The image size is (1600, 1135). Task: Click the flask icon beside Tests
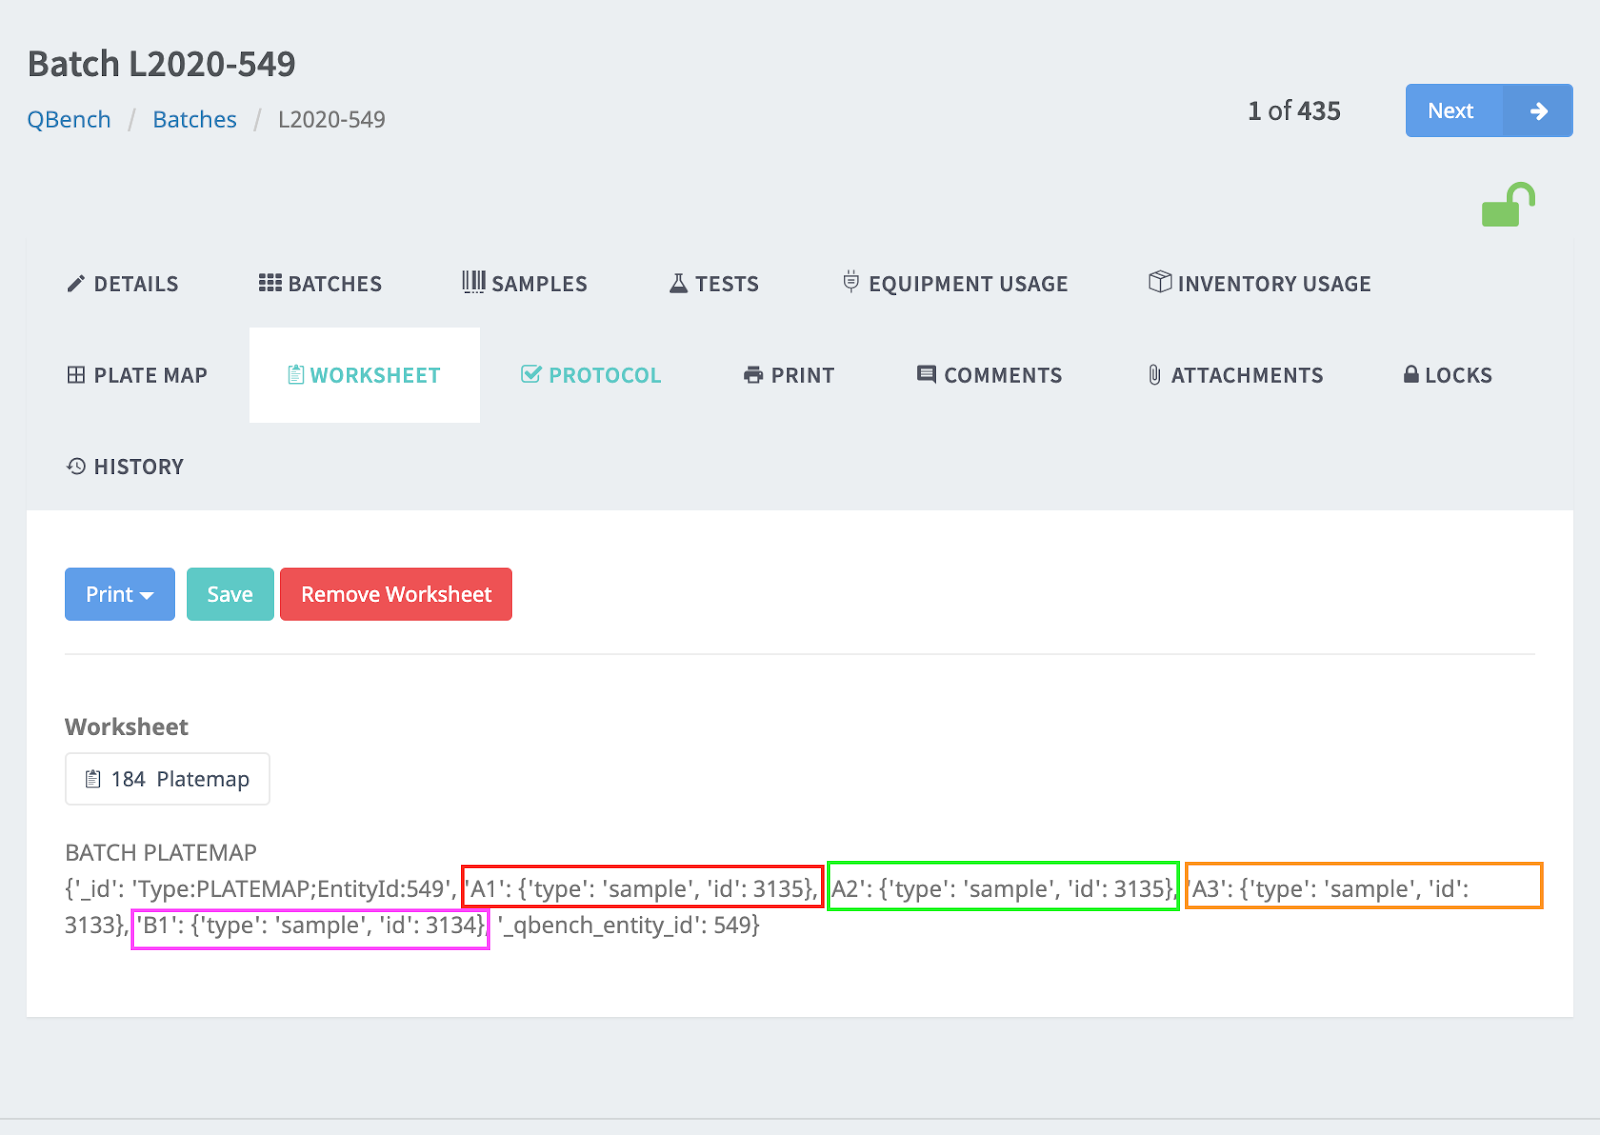pos(678,284)
